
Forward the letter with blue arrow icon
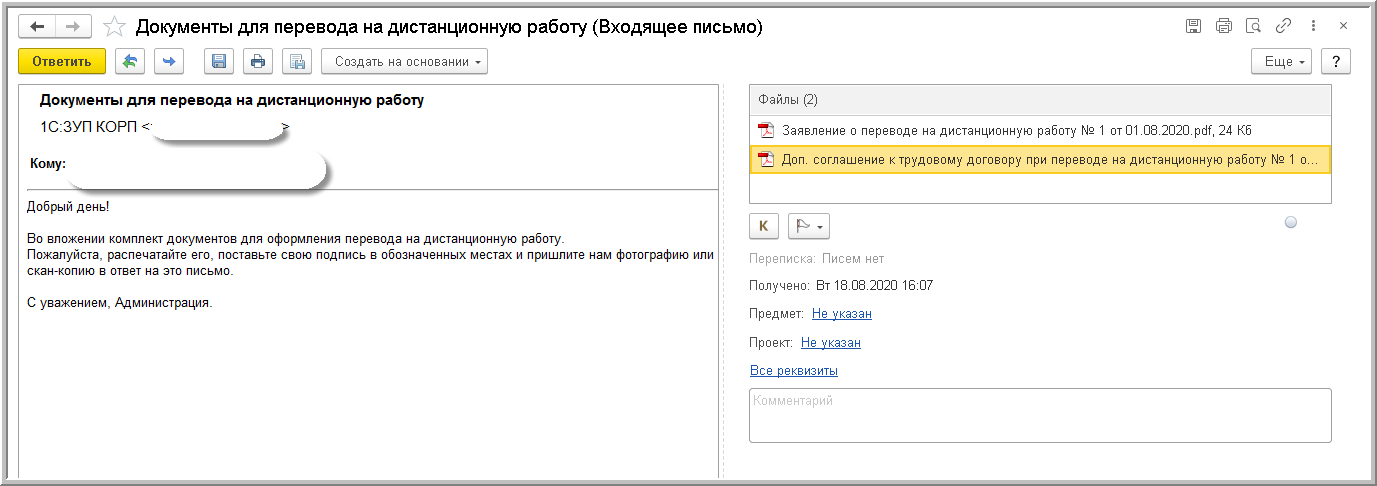(x=168, y=62)
